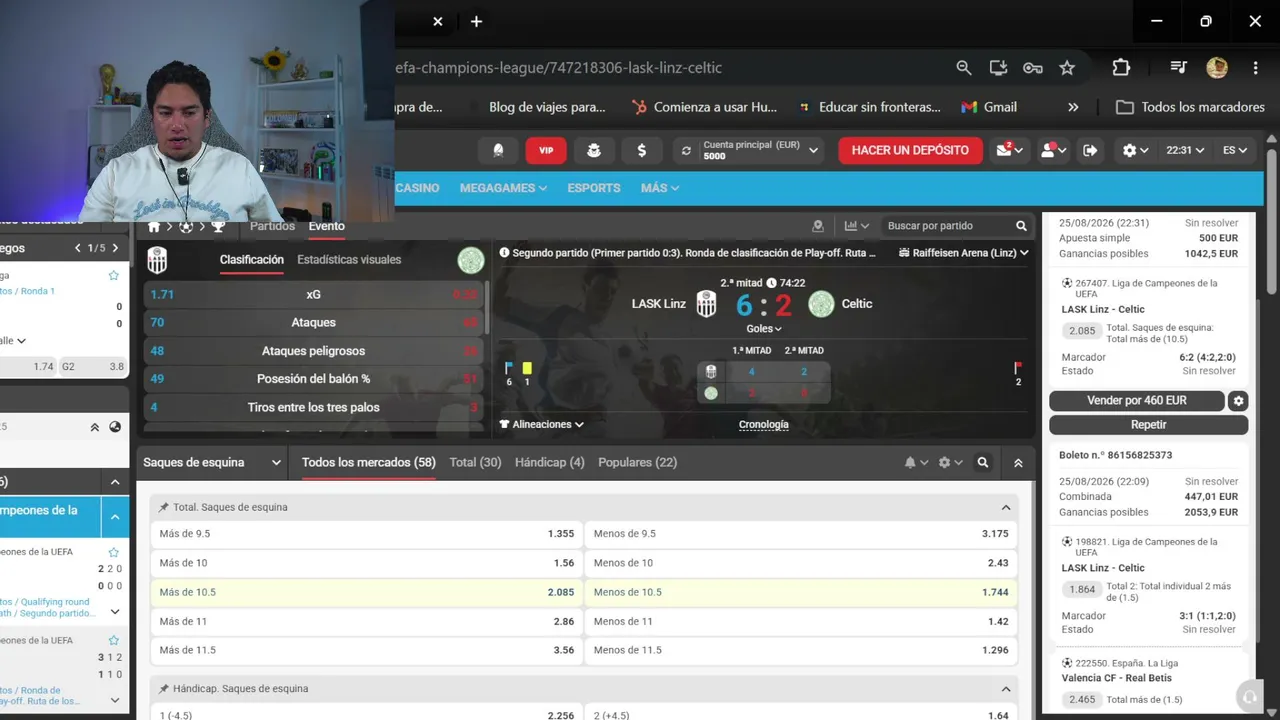This screenshot has height=720, width=1280.
Task: Open the Cronología timeline link
Action: tap(764, 424)
